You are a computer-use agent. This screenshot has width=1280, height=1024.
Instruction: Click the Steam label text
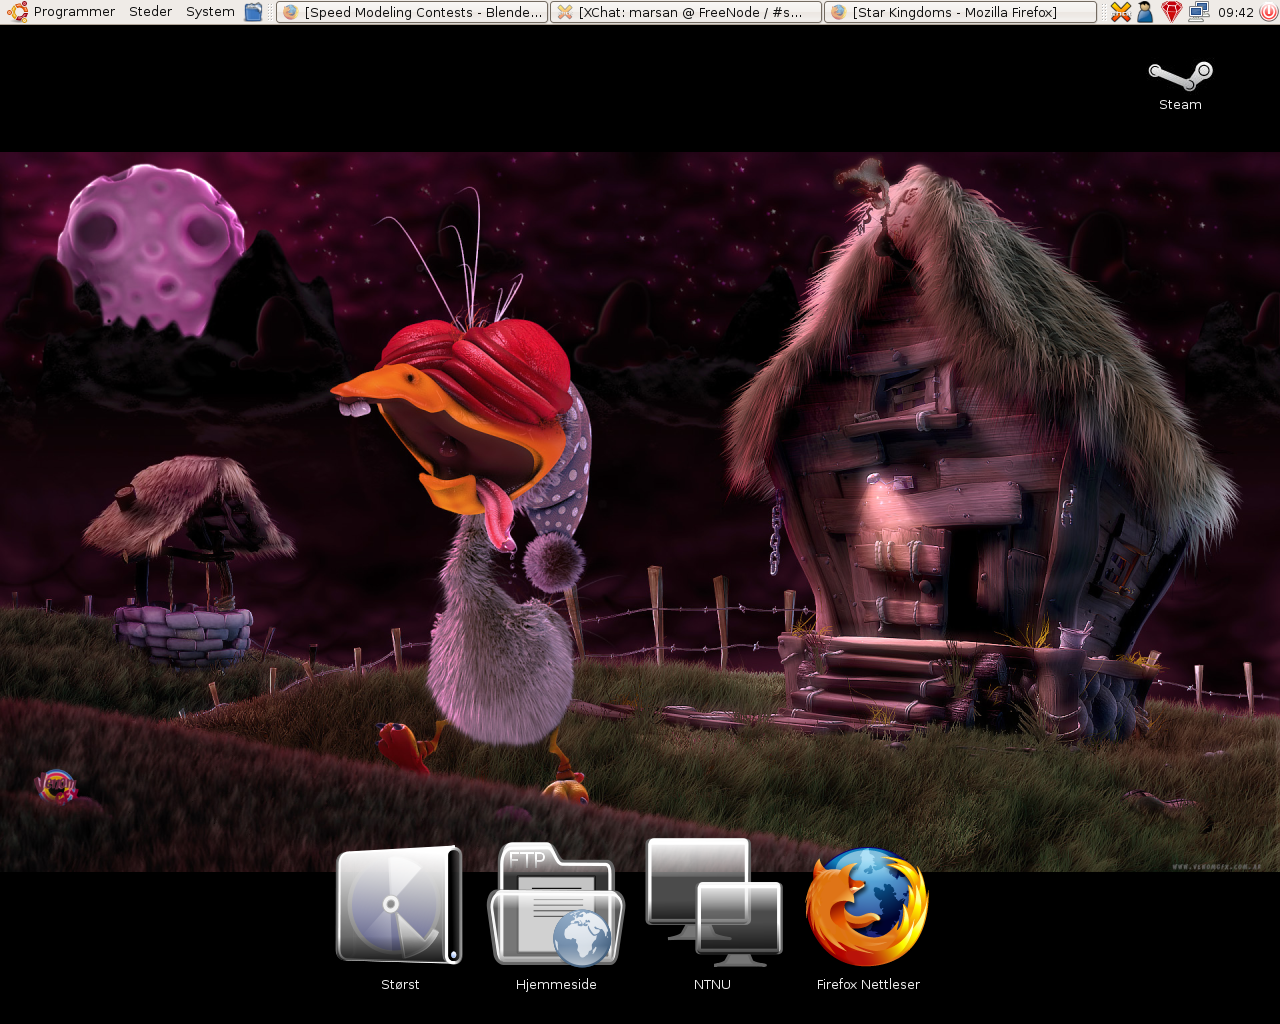1180,105
